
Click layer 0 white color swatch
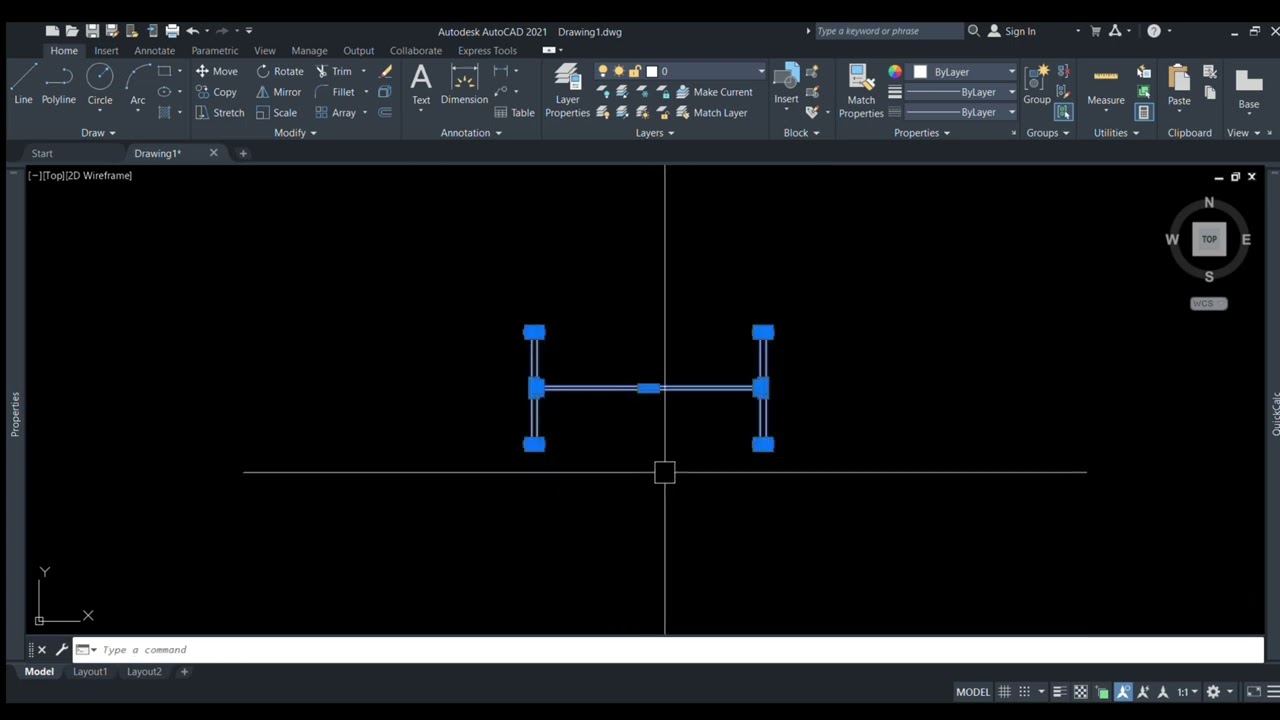pyautogui.click(x=652, y=71)
